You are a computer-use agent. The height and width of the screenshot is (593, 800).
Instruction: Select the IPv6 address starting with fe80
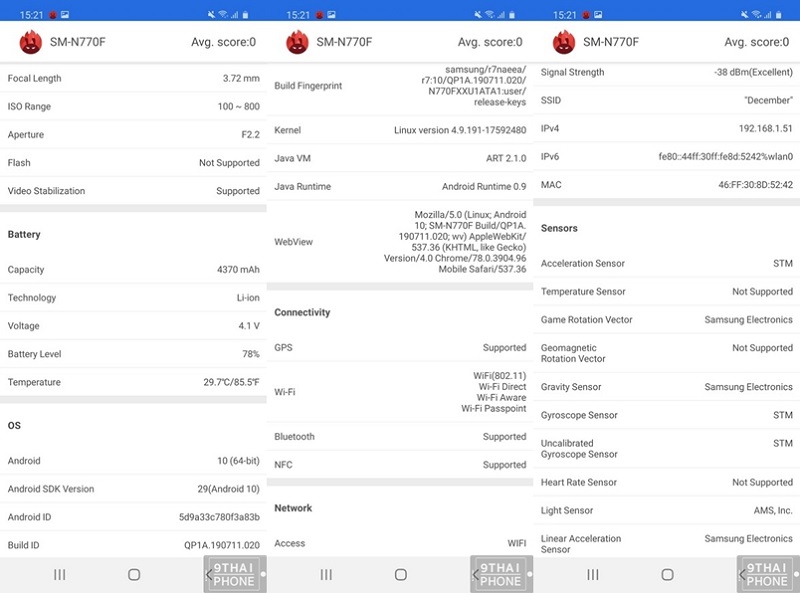coord(726,157)
